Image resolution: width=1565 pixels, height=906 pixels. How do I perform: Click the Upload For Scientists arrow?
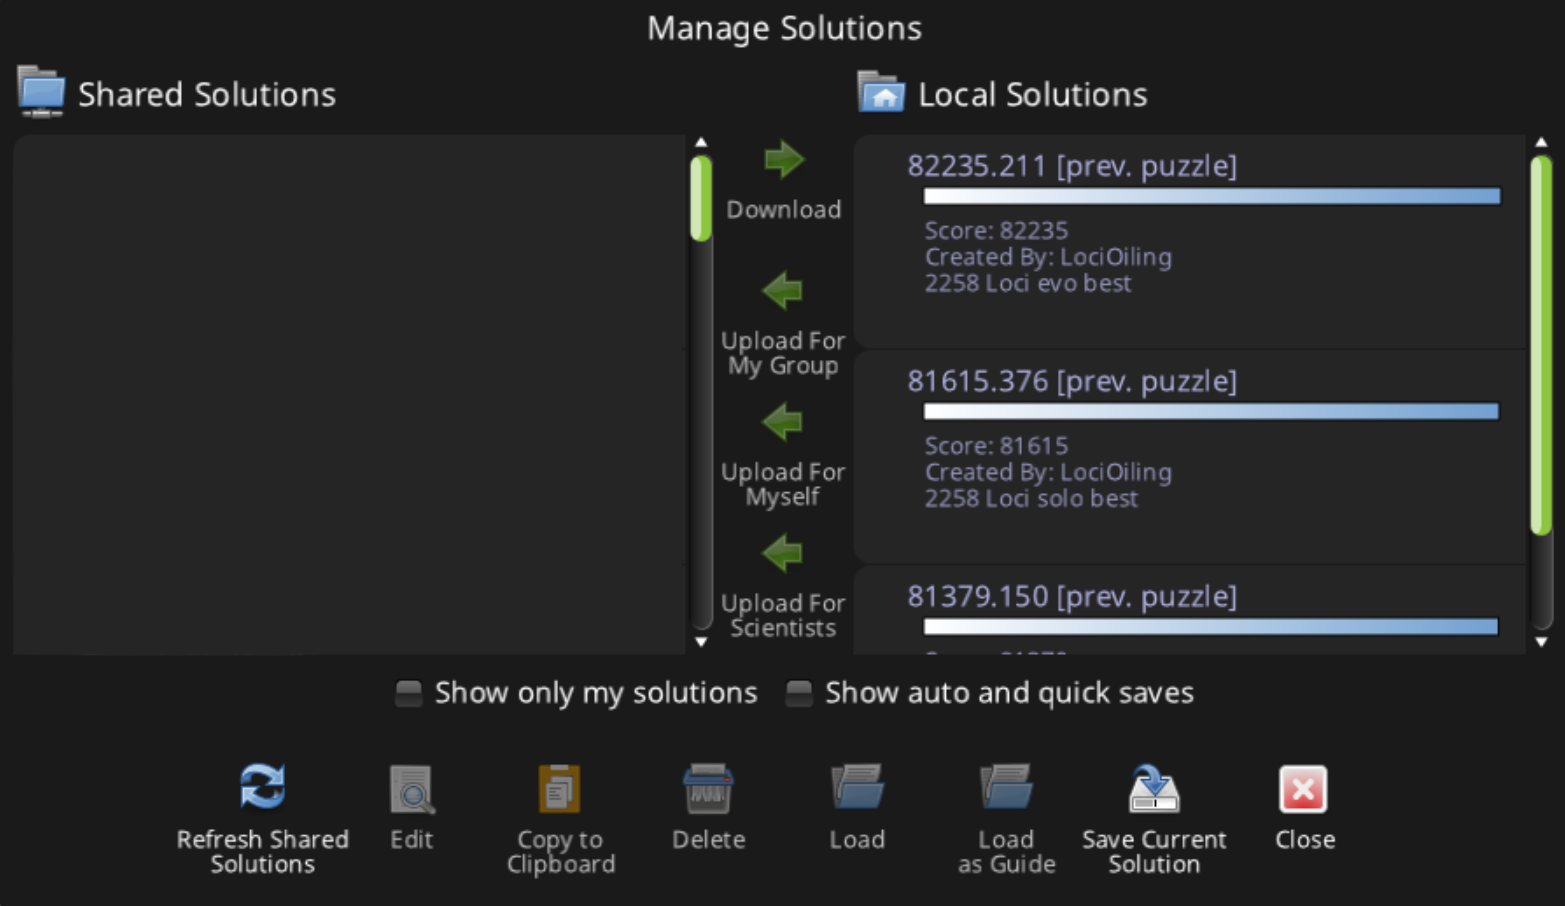[x=782, y=553]
